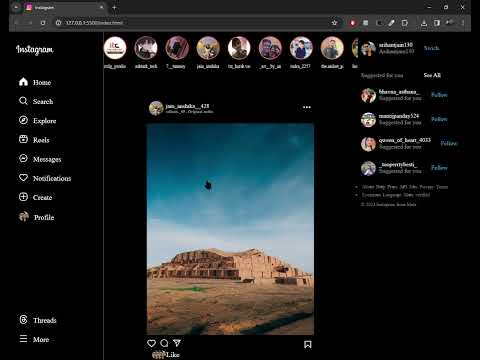The width and height of the screenshot is (480, 360).
Task: Go back with the browser back arrow
Action: (16, 23)
